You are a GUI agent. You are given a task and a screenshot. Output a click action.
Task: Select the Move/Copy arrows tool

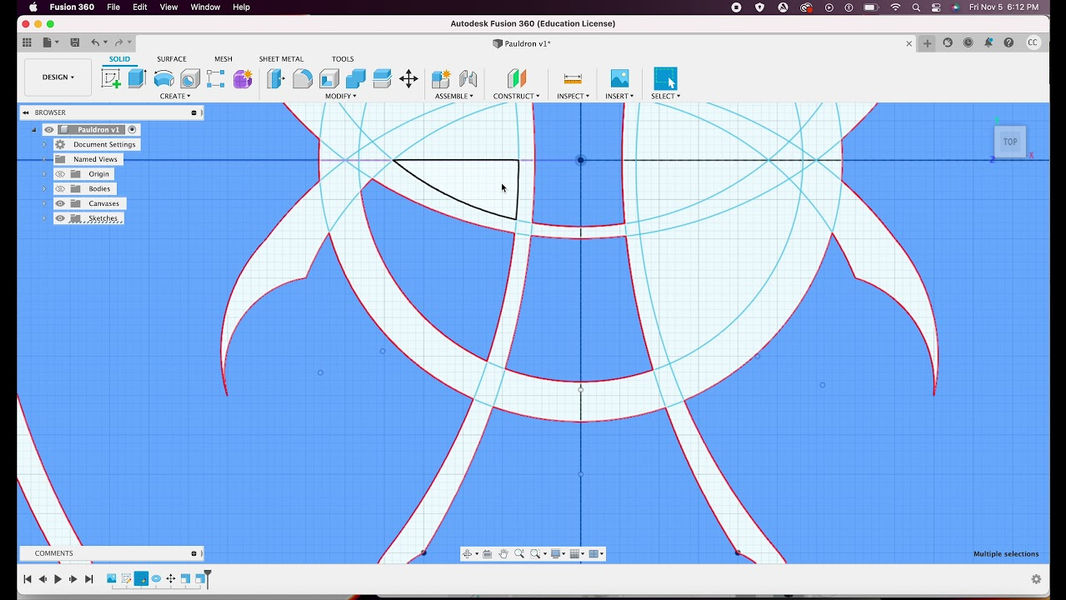click(x=408, y=79)
